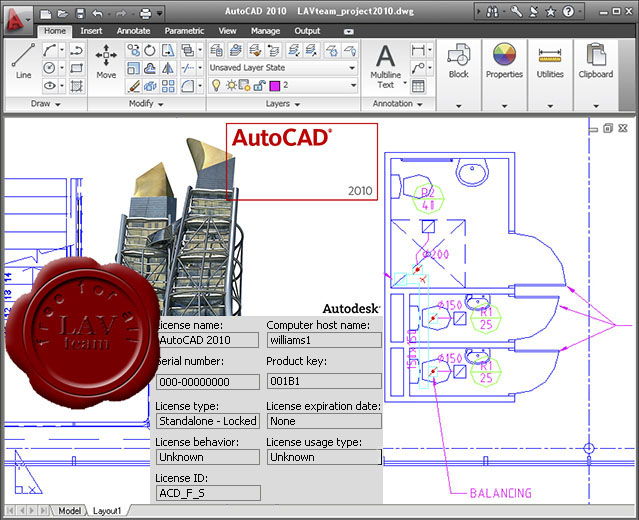Open the Home ribbon tab
639x520 pixels.
55,31
